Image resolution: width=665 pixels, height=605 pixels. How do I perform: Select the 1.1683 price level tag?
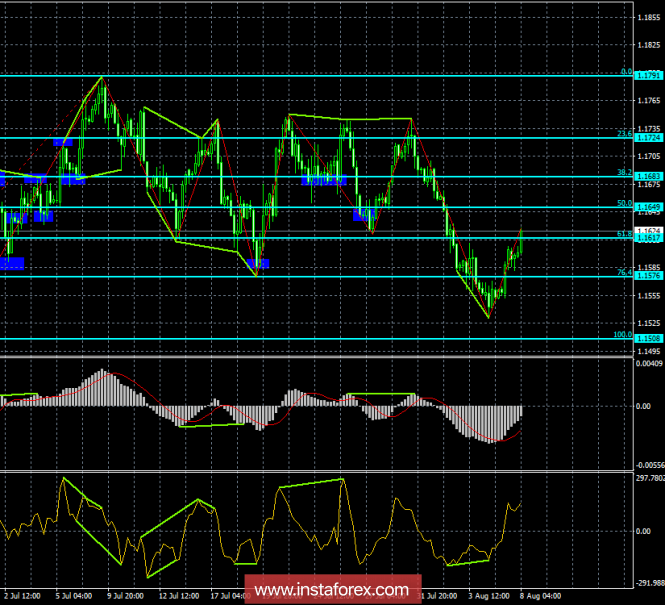point(648,176)
